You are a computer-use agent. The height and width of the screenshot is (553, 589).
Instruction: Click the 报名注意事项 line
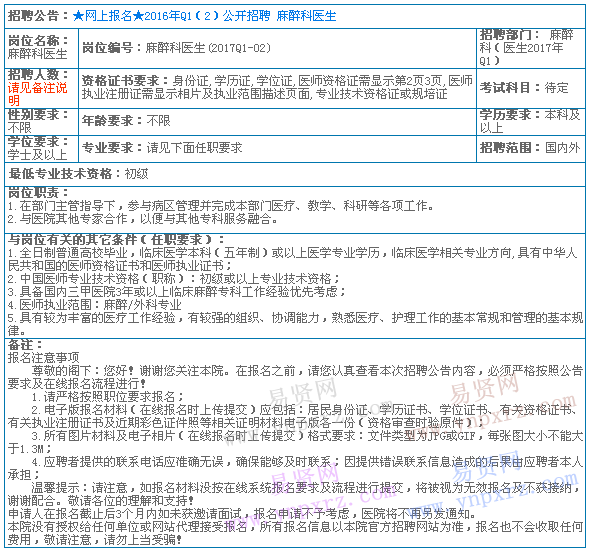click(x=44, y=357)
